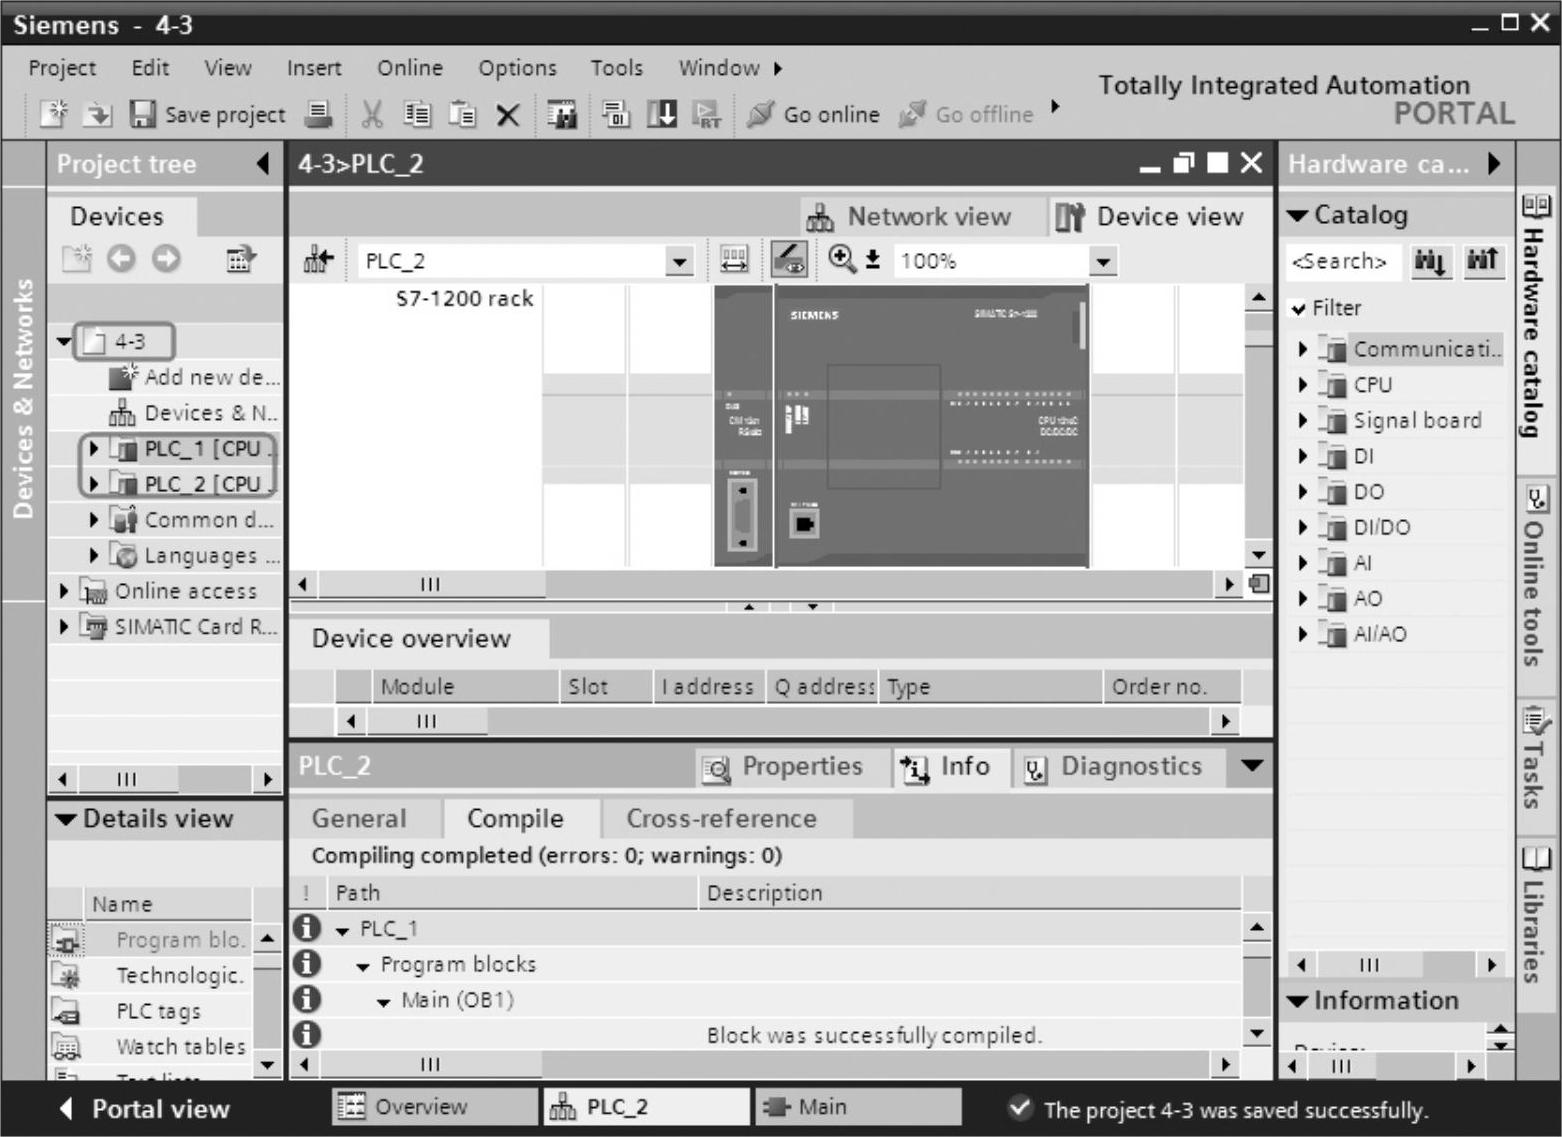Click the Start simulation icon
The height and width of the screenshot is (1137, 1562).
coord(707,114)
